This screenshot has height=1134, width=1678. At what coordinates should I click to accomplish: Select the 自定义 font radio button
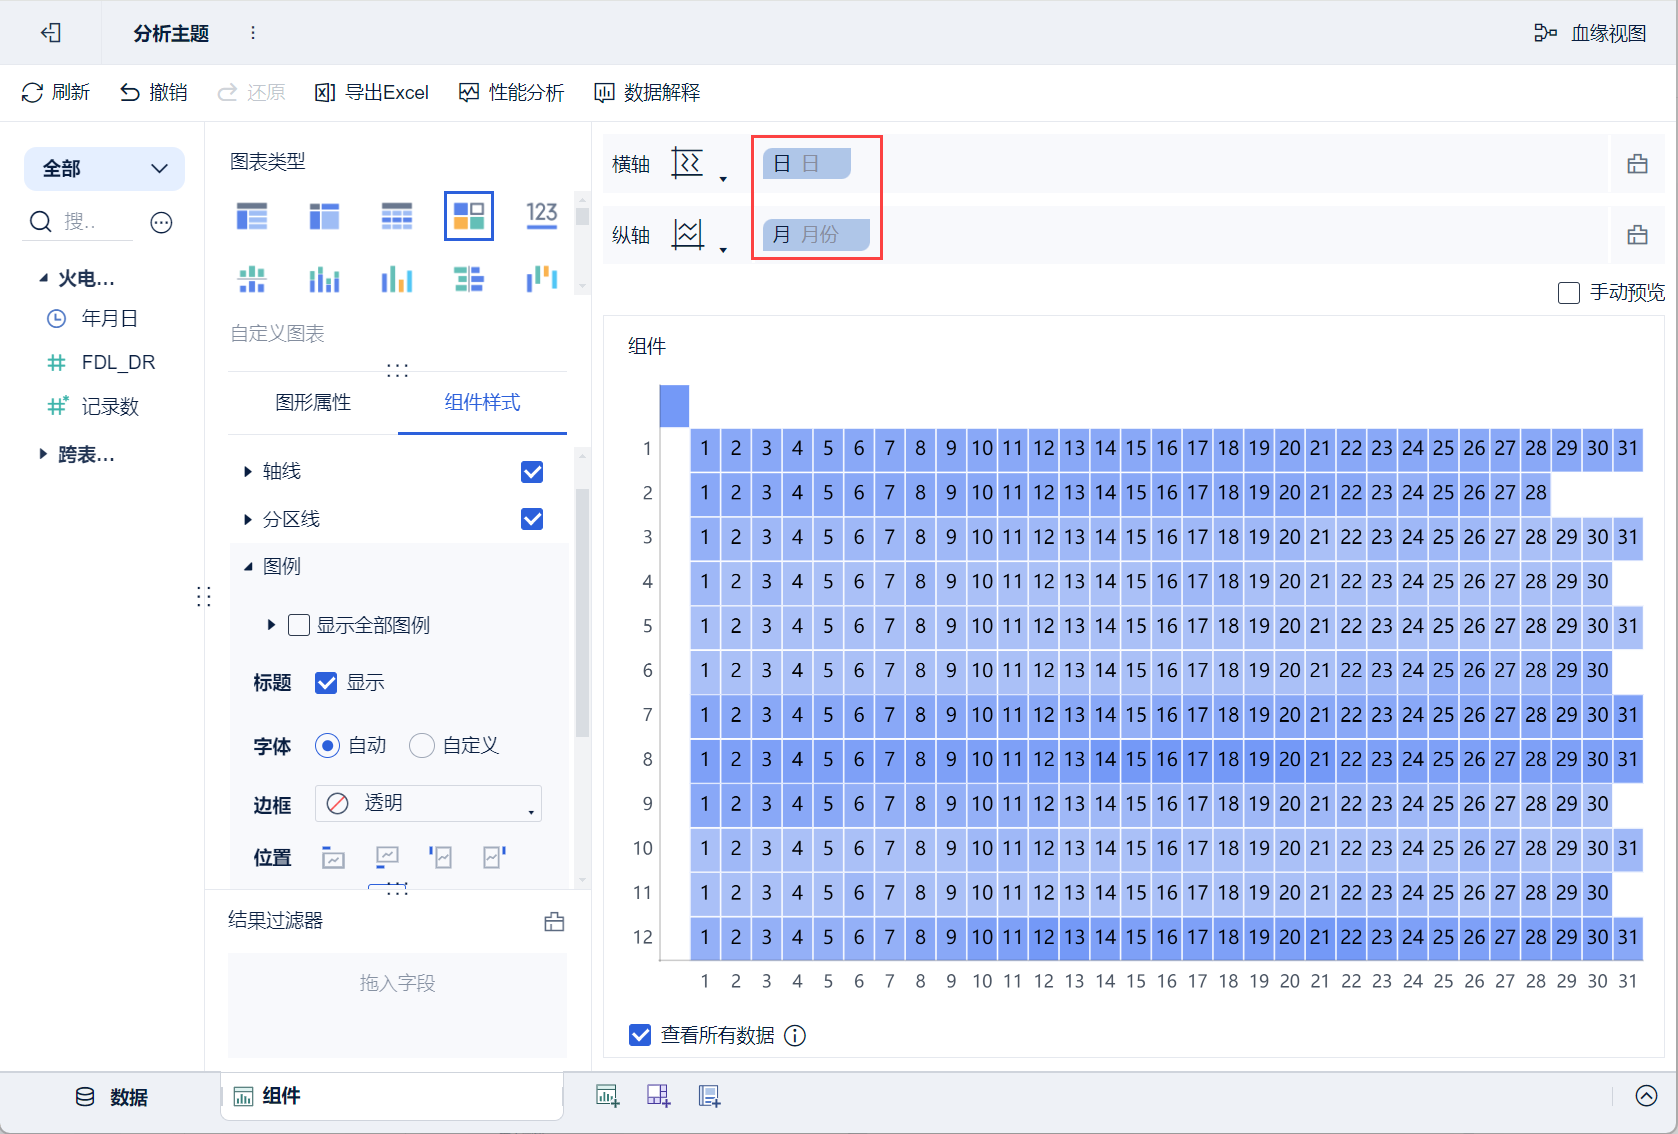(x=422, y=745)
